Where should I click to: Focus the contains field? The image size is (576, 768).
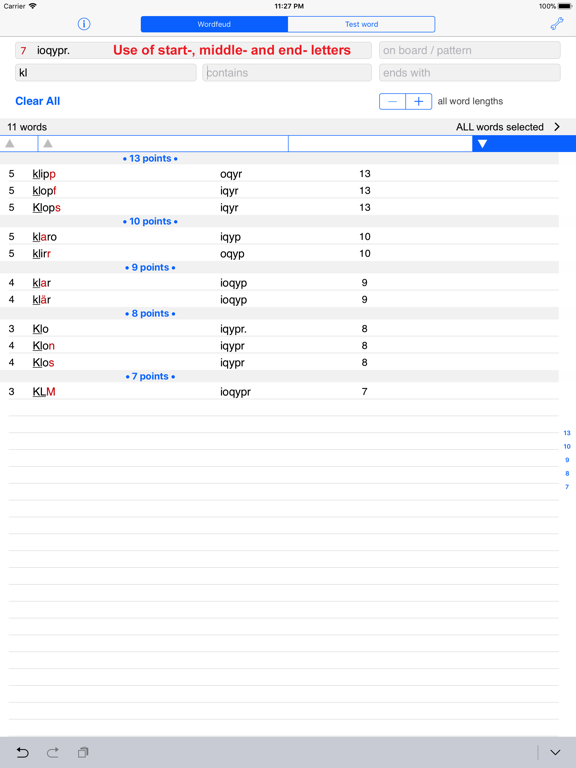(287, 73)
